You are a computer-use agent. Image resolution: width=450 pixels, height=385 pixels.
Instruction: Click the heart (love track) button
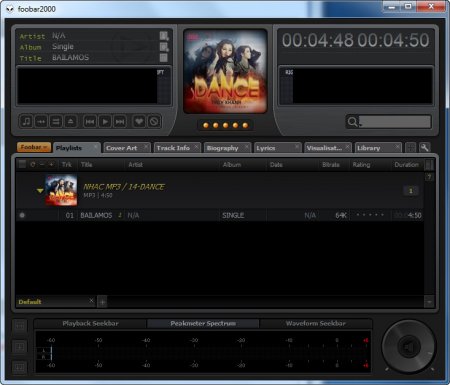click(x=139, y=121)
